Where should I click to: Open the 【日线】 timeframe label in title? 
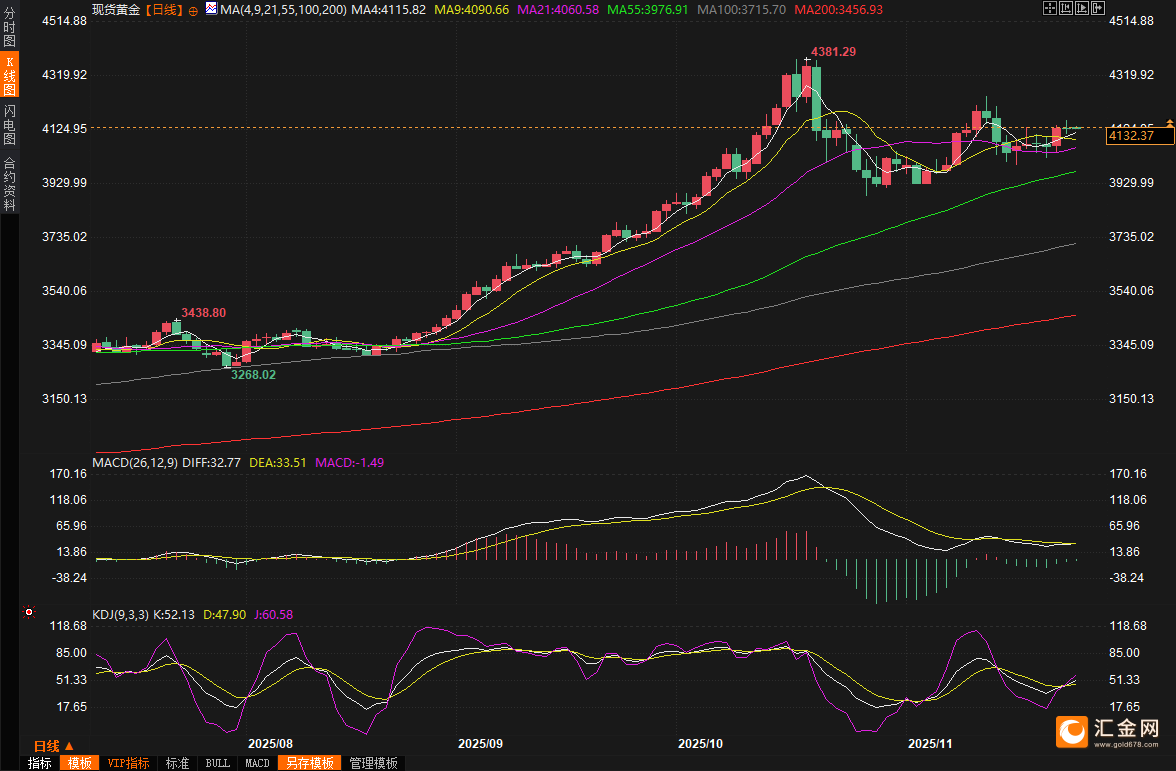pos(164,9)
